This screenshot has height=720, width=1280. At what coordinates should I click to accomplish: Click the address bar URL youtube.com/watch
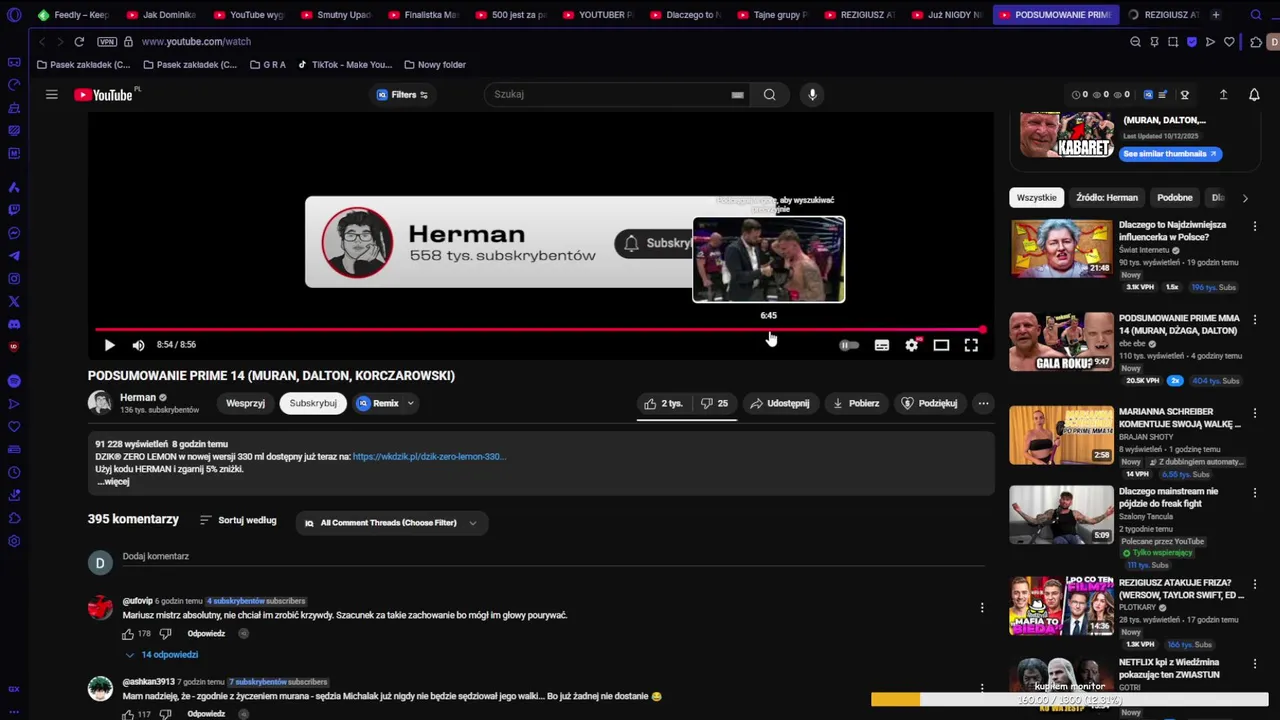[x=196, y=42]
